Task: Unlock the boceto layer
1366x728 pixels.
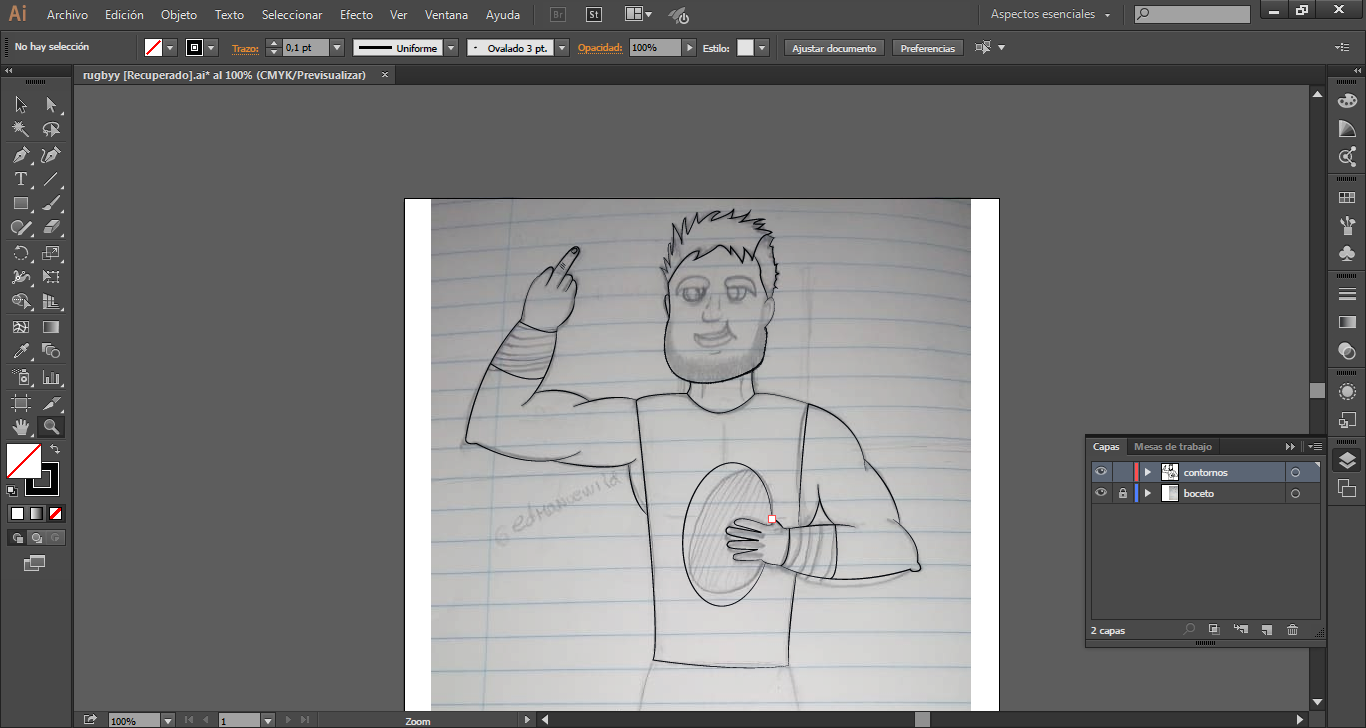Action: click(x=1123, y=493)
